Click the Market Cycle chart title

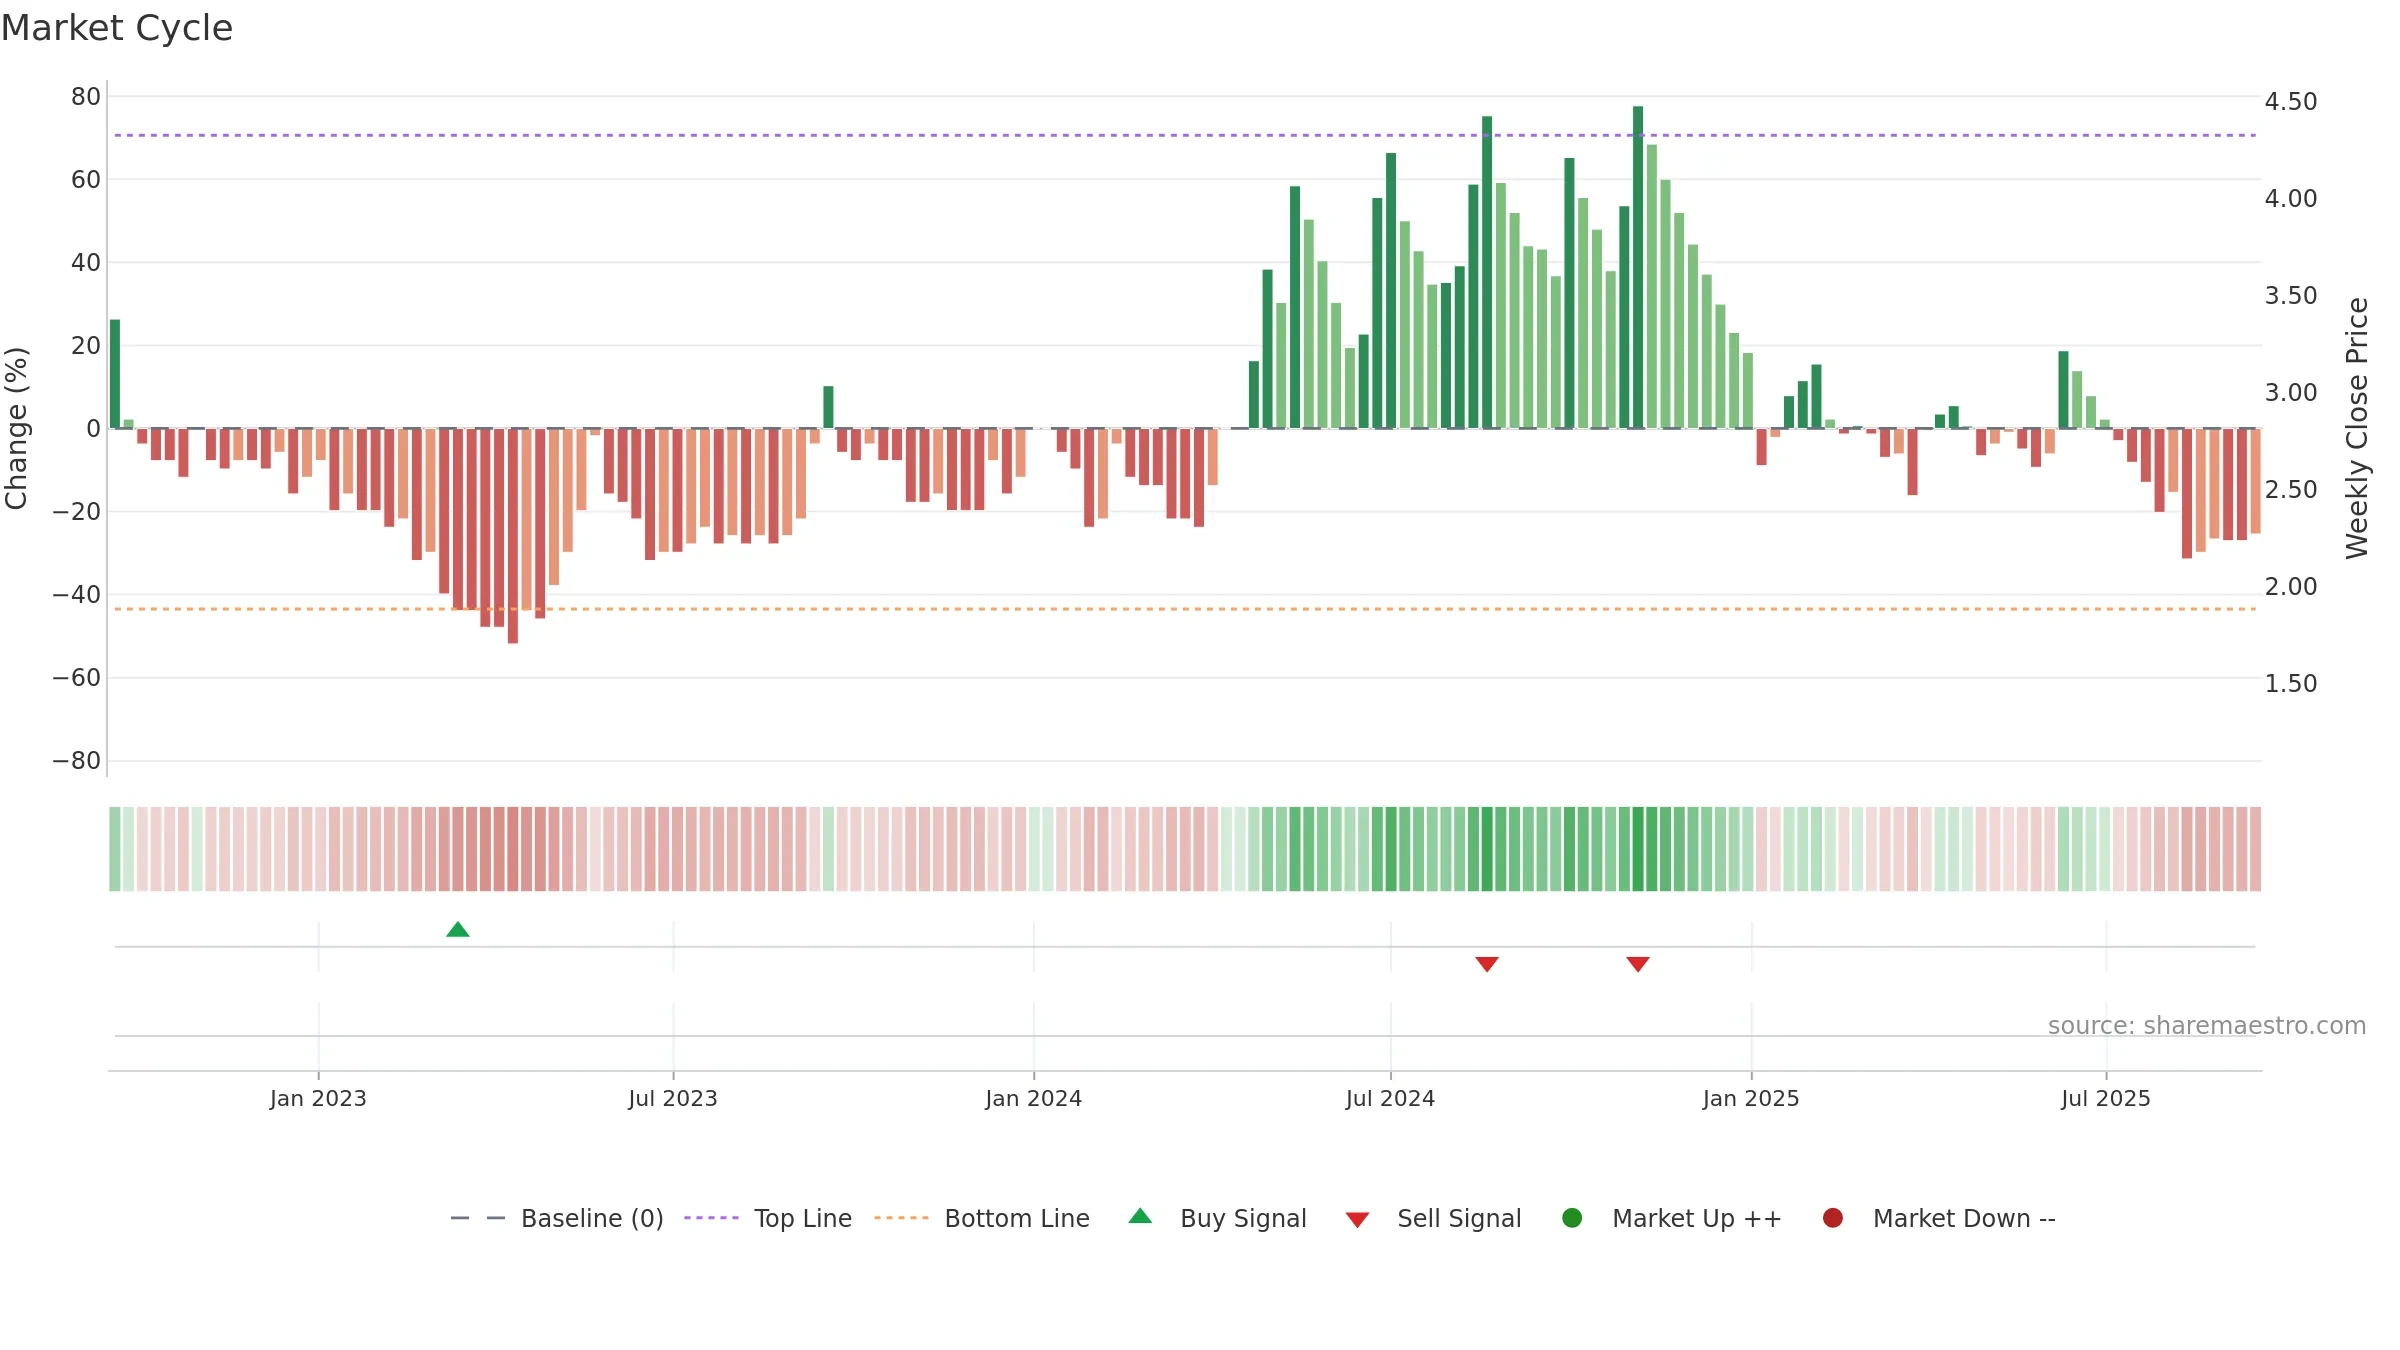tap(117, 28)
